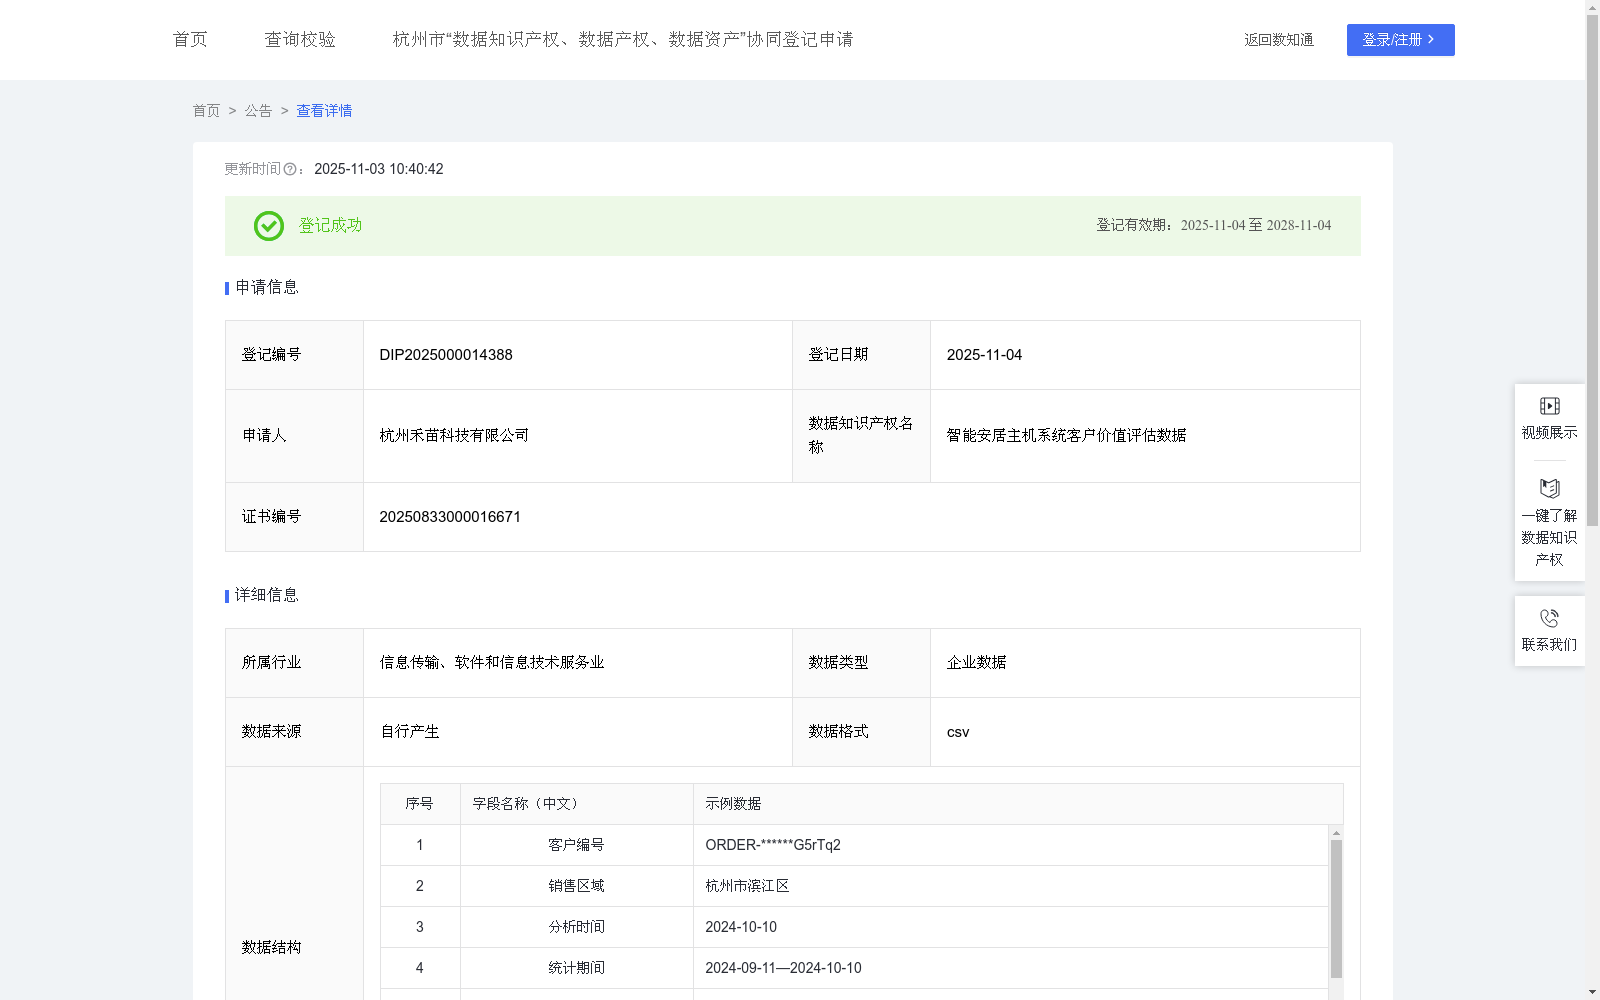Select registration number DIP2025000014388

[x=446, y=355]
